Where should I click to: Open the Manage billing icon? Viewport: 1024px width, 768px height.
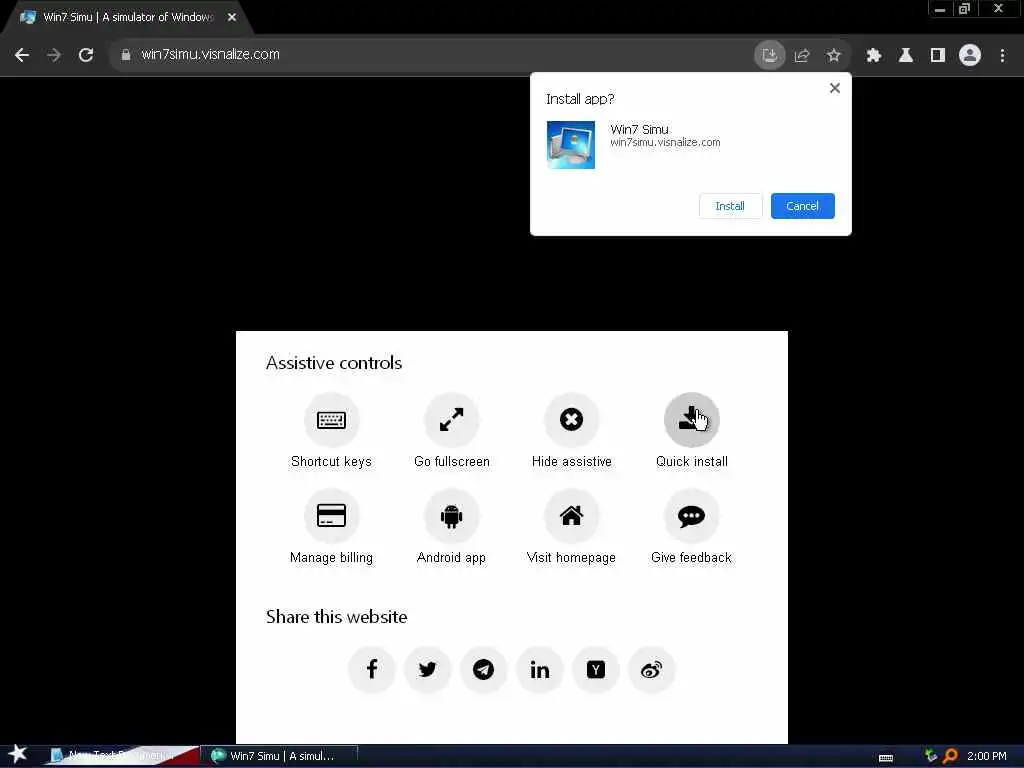click(x=331, y=515)
